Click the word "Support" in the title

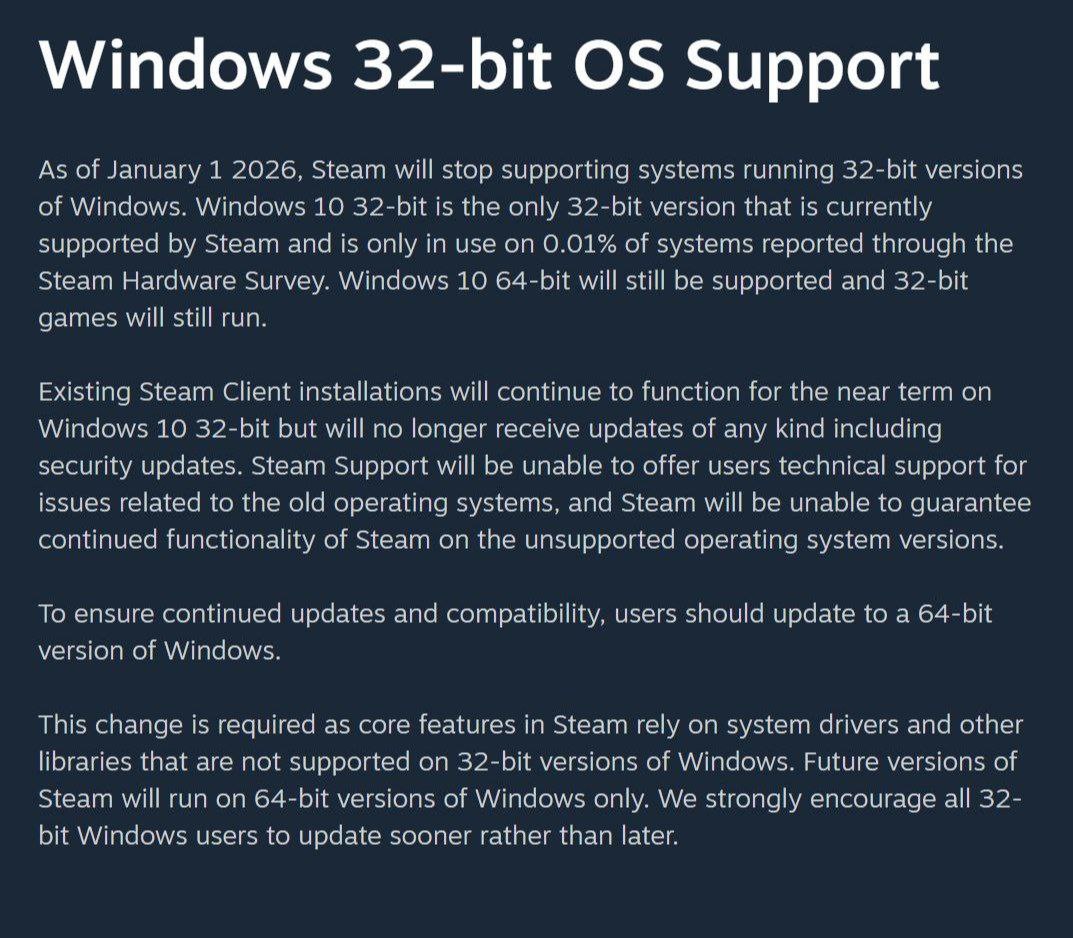point(813,66)
